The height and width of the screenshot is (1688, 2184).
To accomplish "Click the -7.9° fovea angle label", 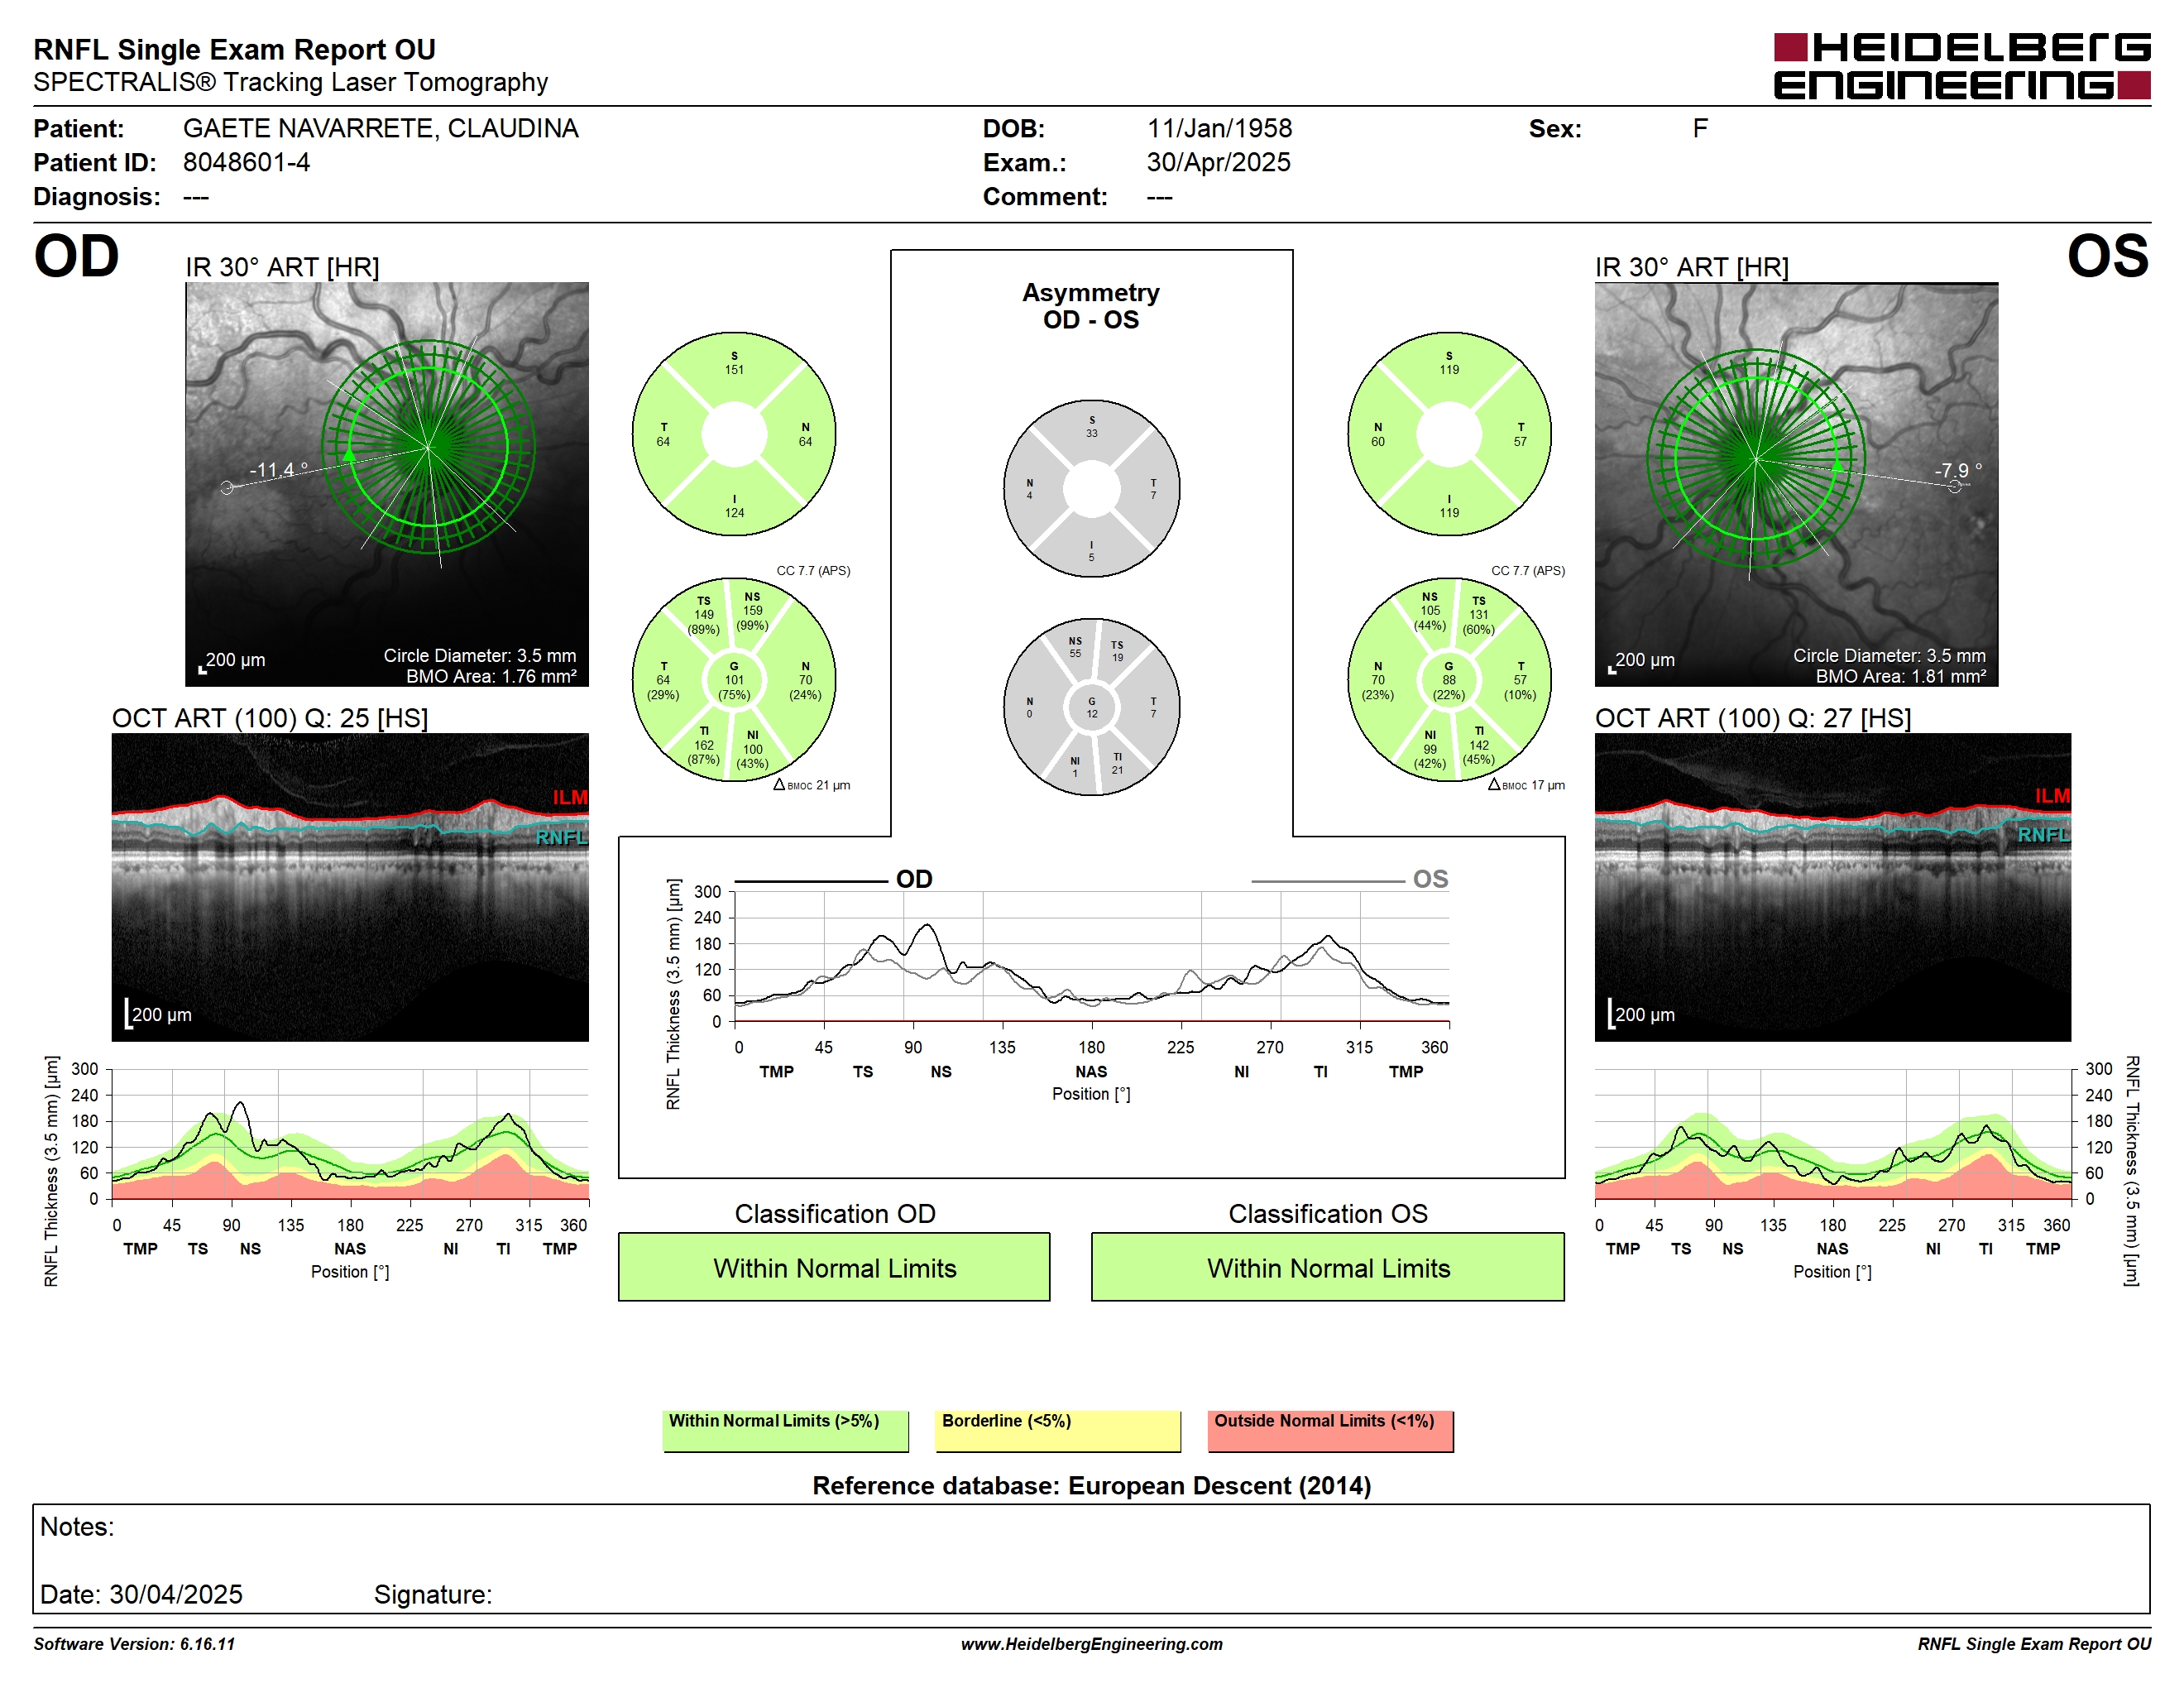I will 1957,470.
